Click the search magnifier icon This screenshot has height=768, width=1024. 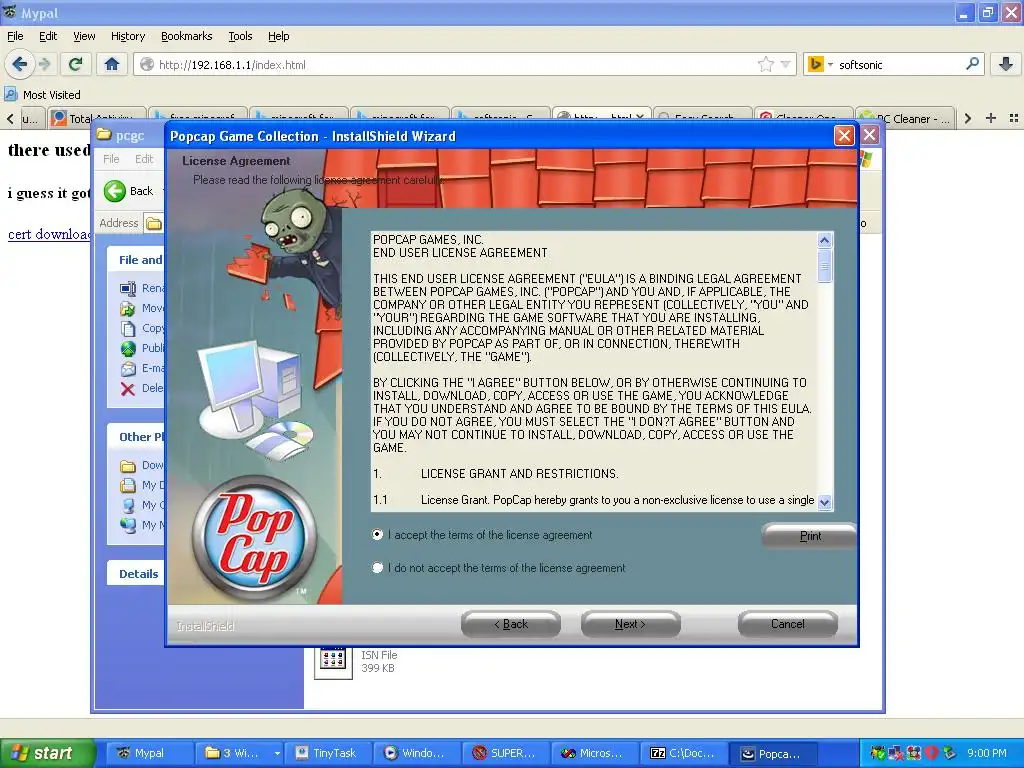972,64
